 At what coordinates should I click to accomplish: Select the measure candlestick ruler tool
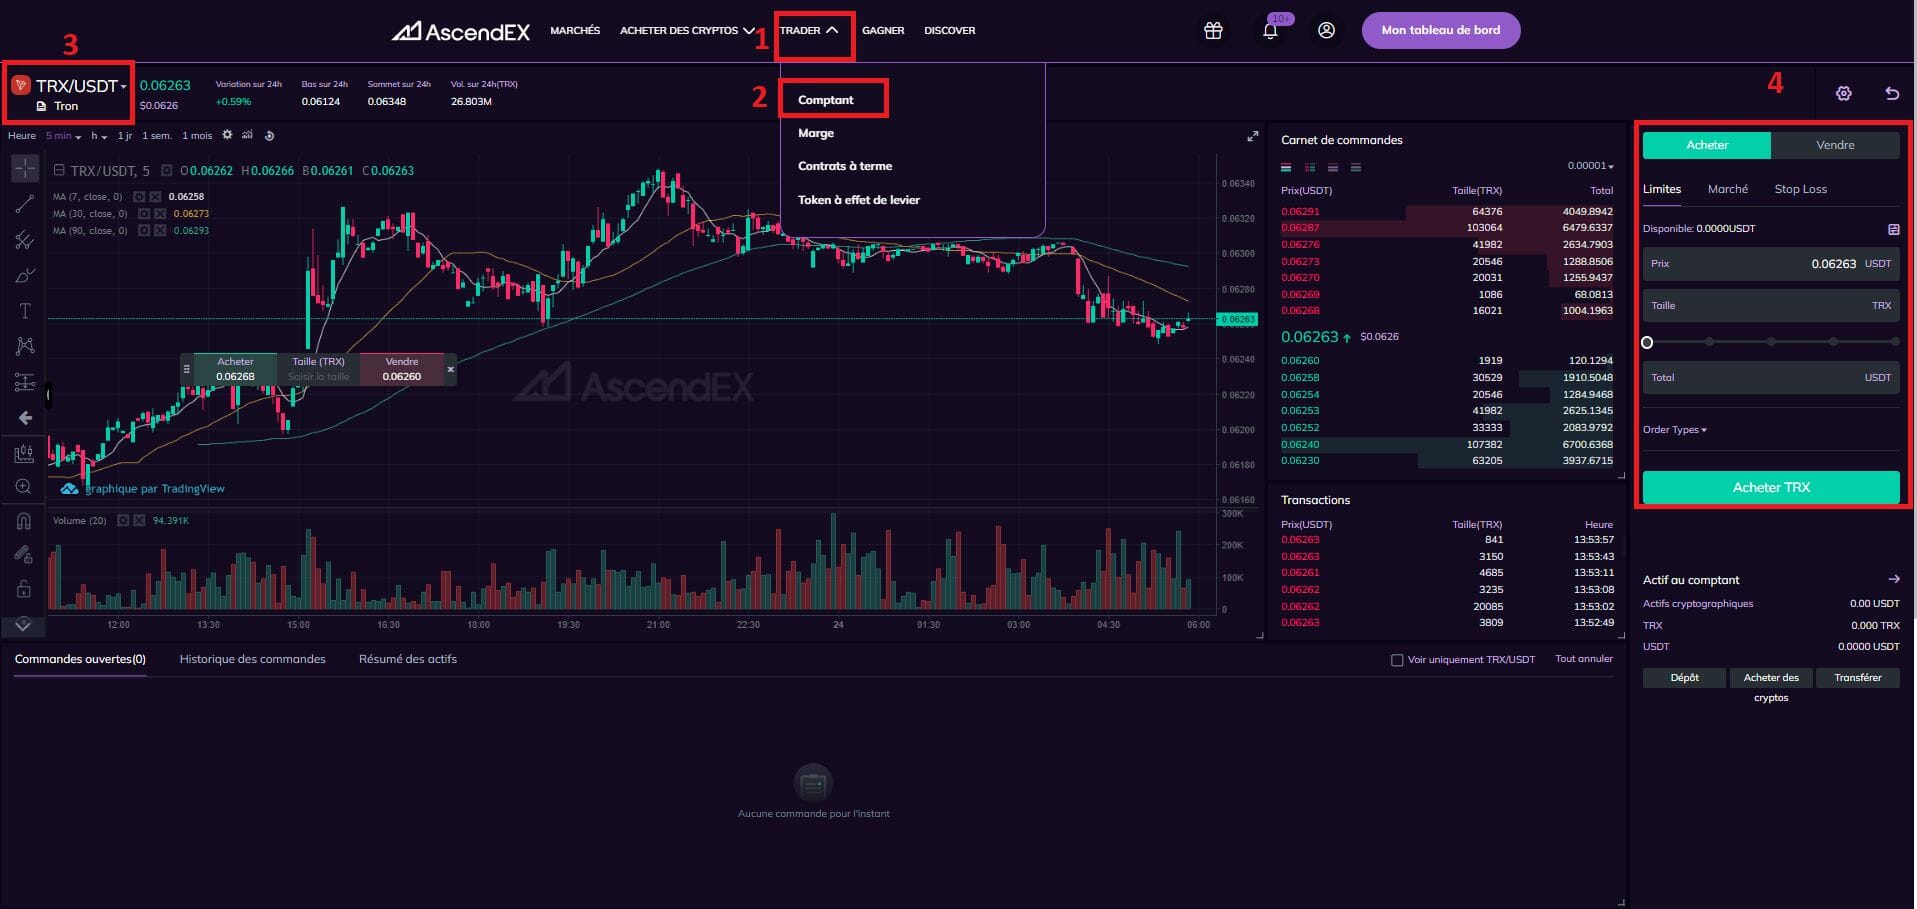(x=25, y=453)
